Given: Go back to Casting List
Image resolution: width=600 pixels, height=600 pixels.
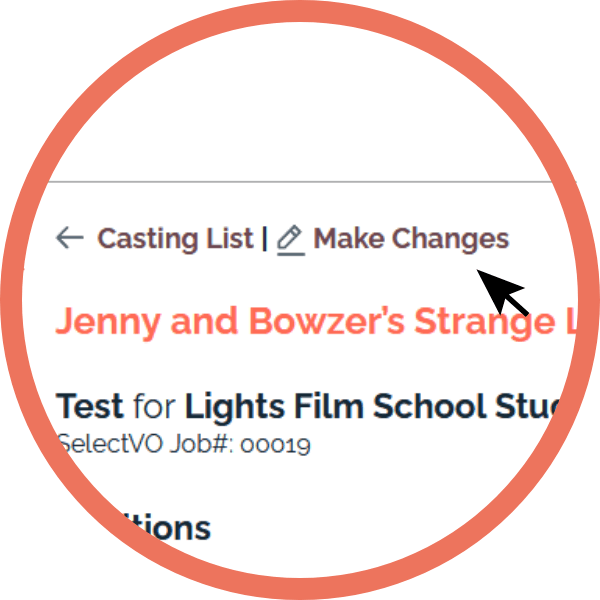Looking at the screenshot, I should click(x=175, y=239).
